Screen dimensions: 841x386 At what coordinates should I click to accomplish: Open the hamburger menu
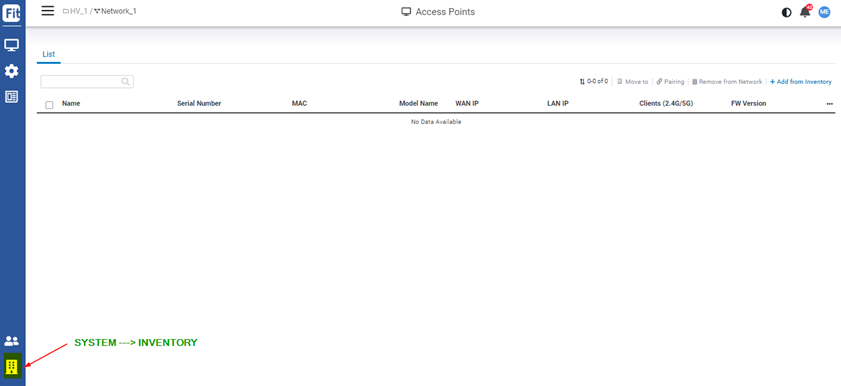tap(48, 11)
